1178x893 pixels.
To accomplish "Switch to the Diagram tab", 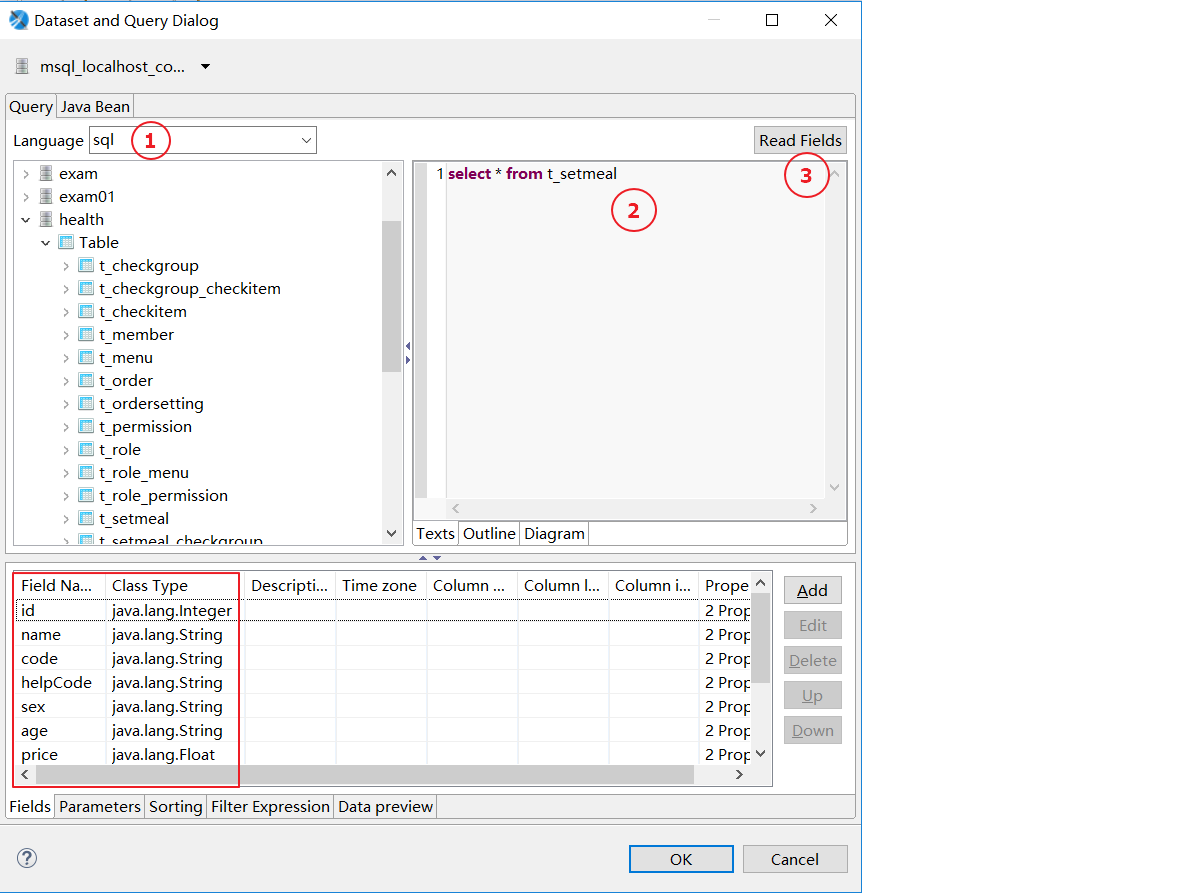I will pyautogui.click(x=554, y=533).
